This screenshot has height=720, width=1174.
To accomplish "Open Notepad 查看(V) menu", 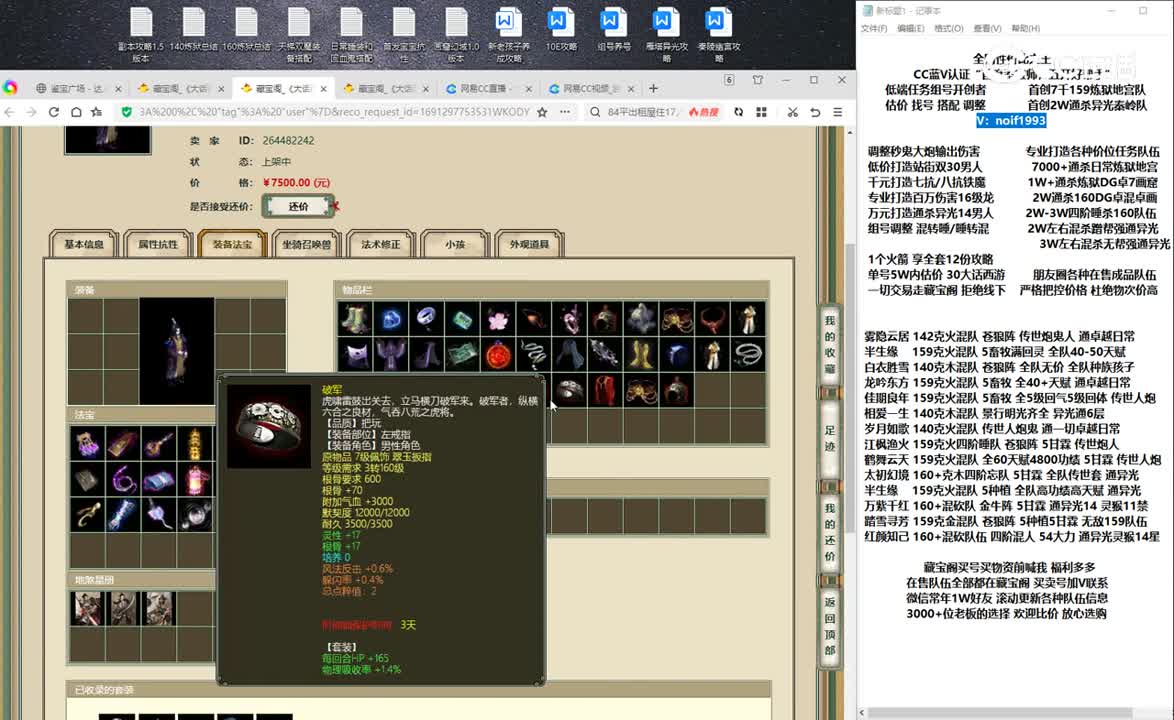I will coord(988,28).
